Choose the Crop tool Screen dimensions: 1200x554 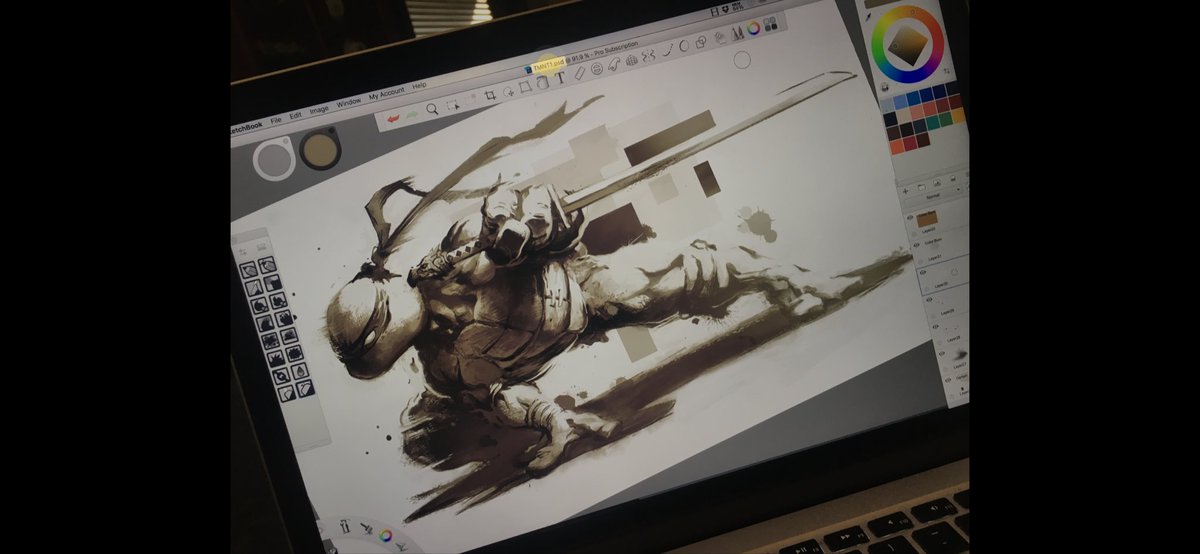(490, 95)
